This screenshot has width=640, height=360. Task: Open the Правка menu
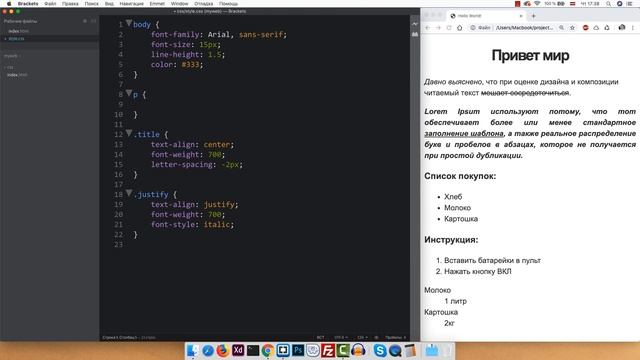coord(70,3)
